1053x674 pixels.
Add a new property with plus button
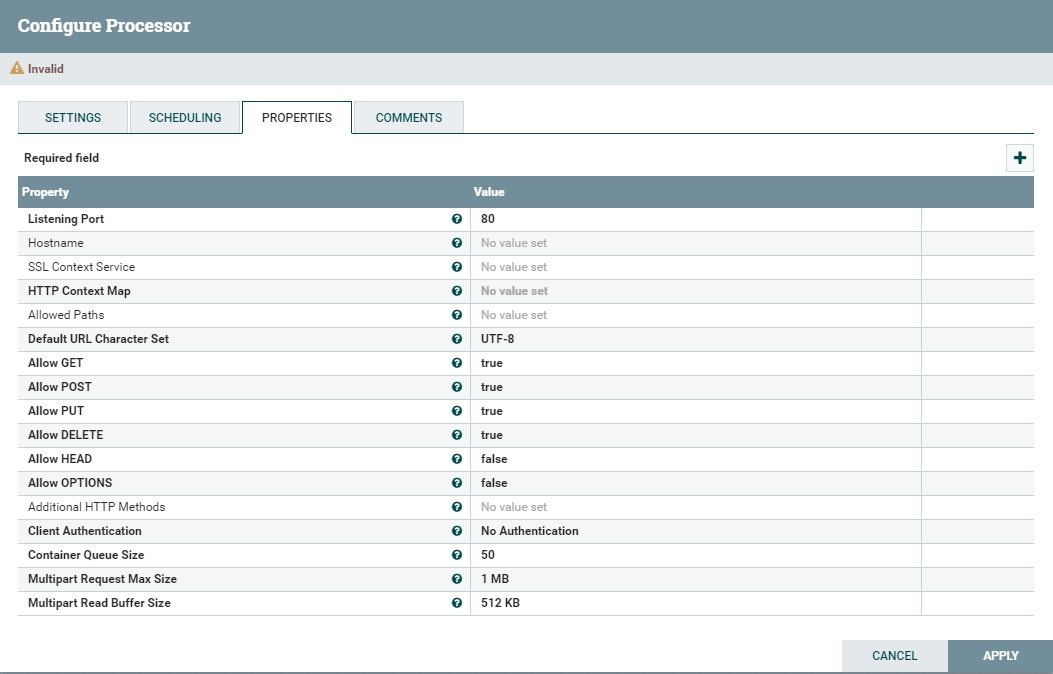coord(1019,158)
